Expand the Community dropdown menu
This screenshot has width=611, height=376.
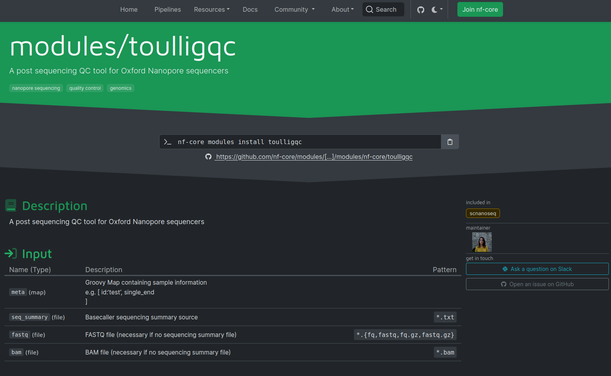click(x=294, y=10)
